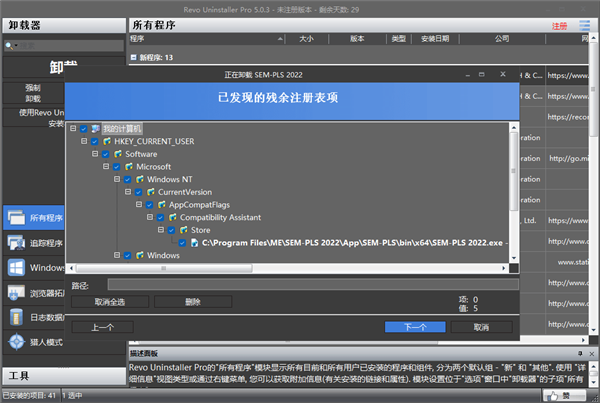Uncheck the CurrentVersion checkbox
The height and width of the screenshot is (403, 600).
tap(139, 192)
